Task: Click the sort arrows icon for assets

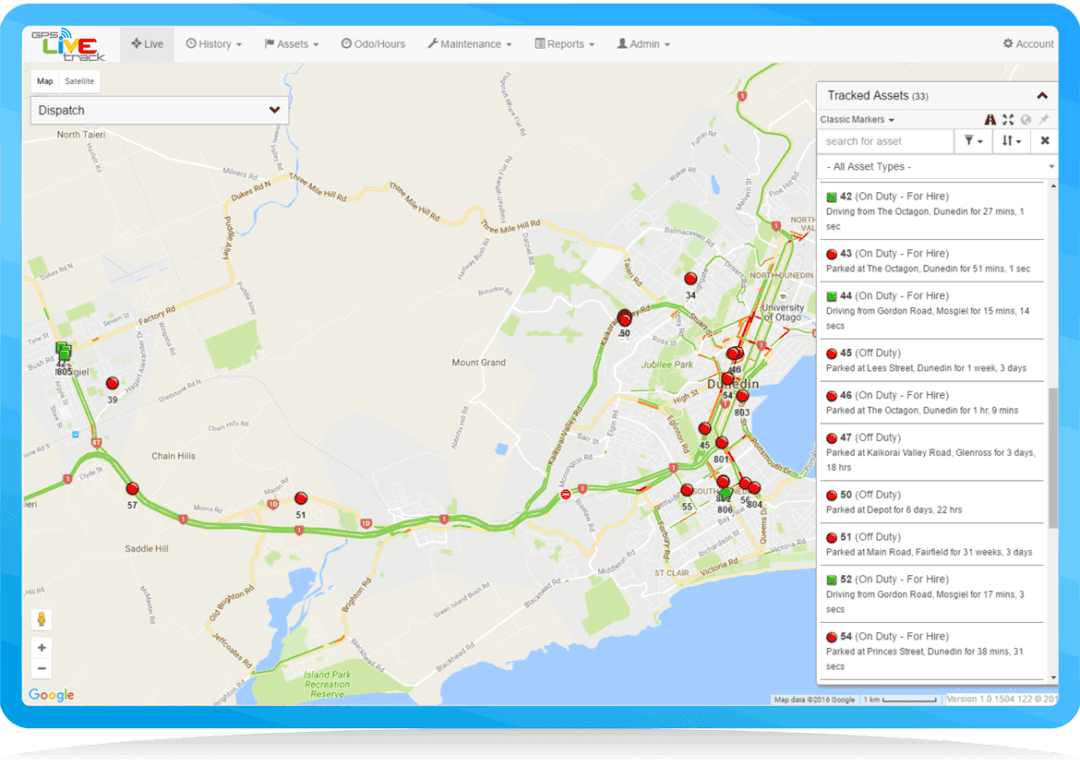Action: coord(1010,141)
